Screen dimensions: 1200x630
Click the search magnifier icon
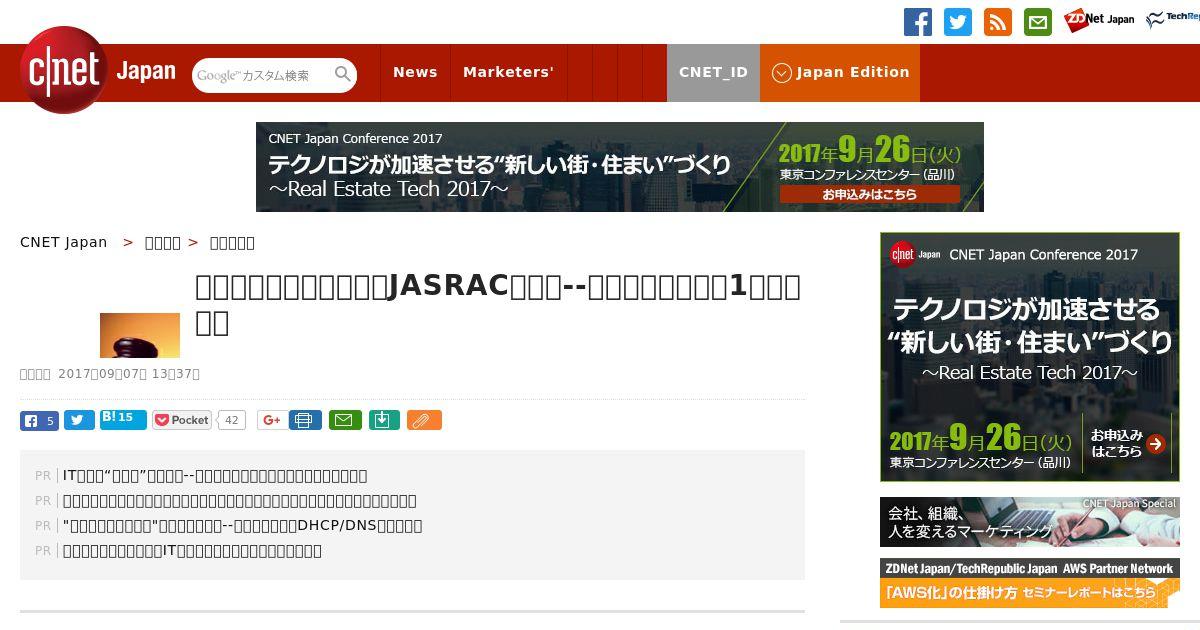coord(343,75)
